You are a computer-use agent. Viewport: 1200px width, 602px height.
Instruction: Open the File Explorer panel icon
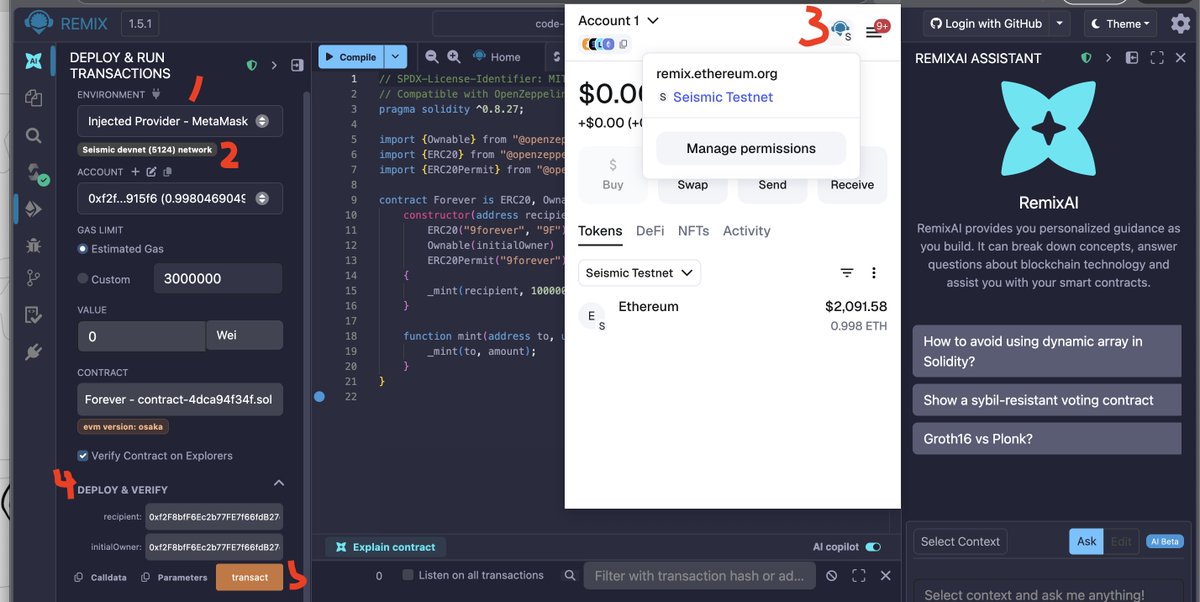coord(34,96)
